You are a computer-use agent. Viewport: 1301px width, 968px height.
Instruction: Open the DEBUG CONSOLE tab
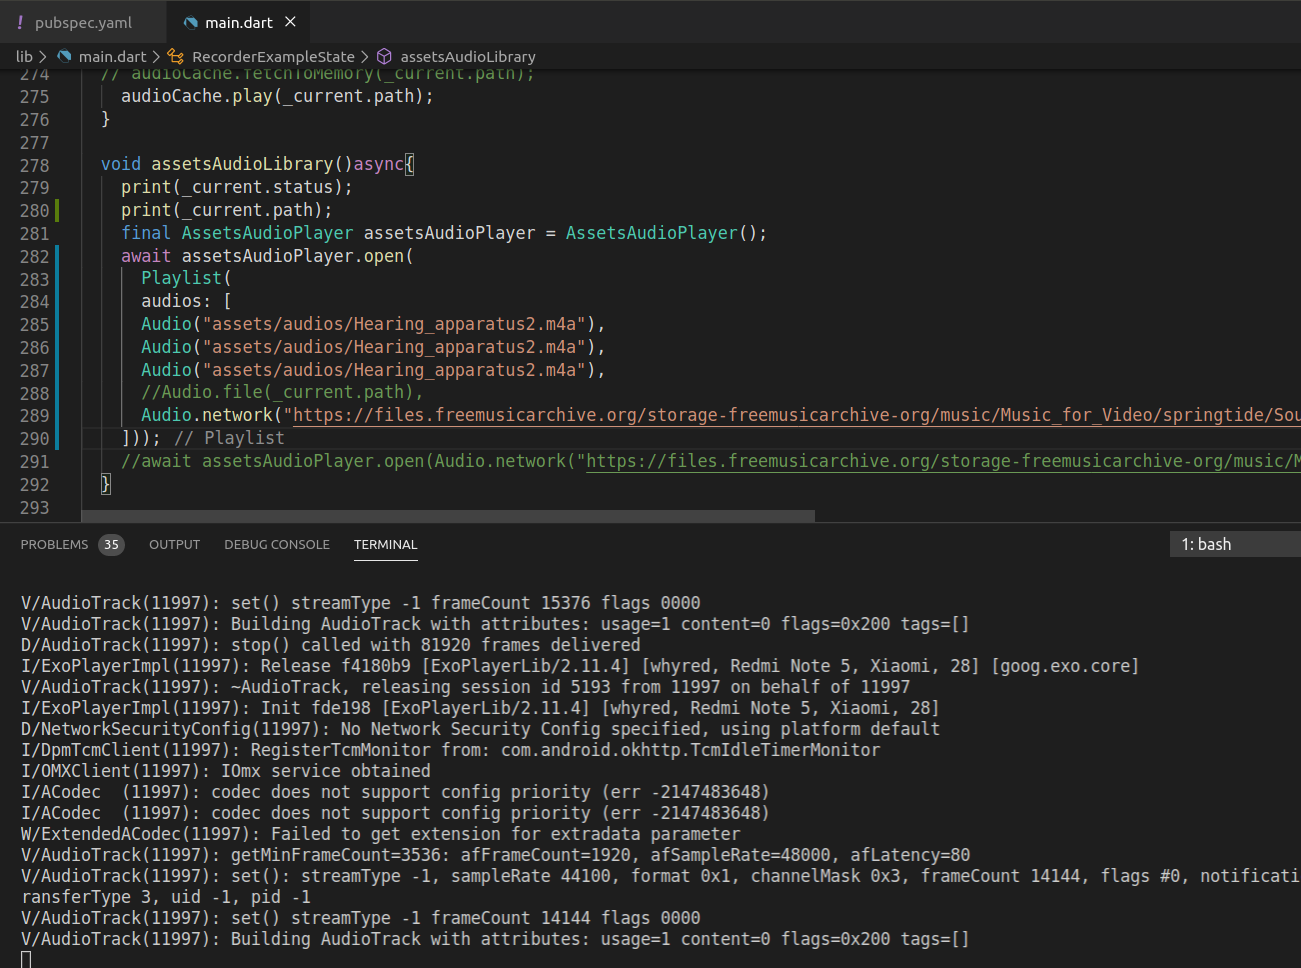tap(277, 545)
